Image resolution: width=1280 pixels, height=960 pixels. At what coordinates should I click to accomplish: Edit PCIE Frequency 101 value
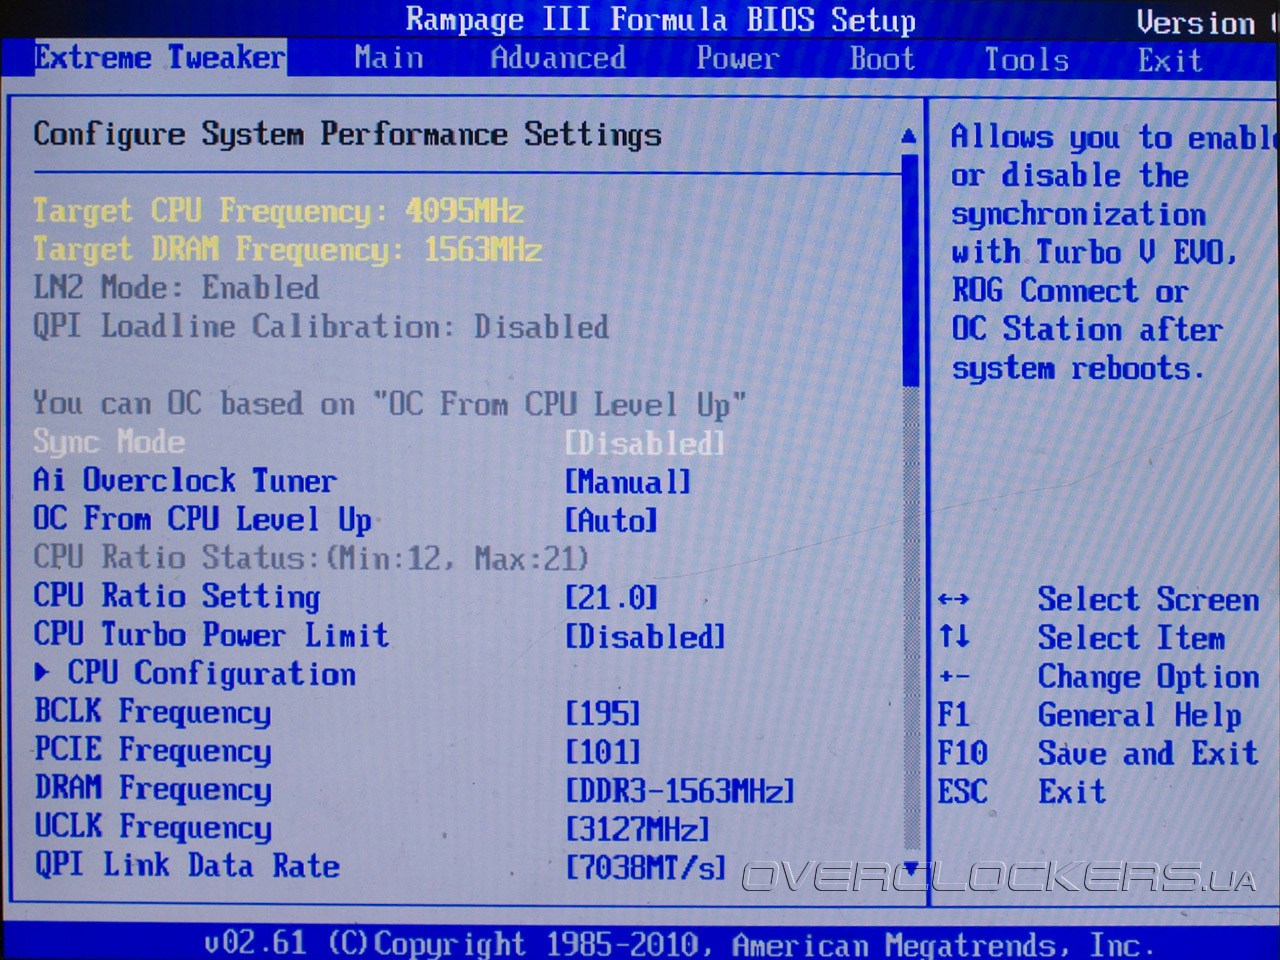point(603,752)
